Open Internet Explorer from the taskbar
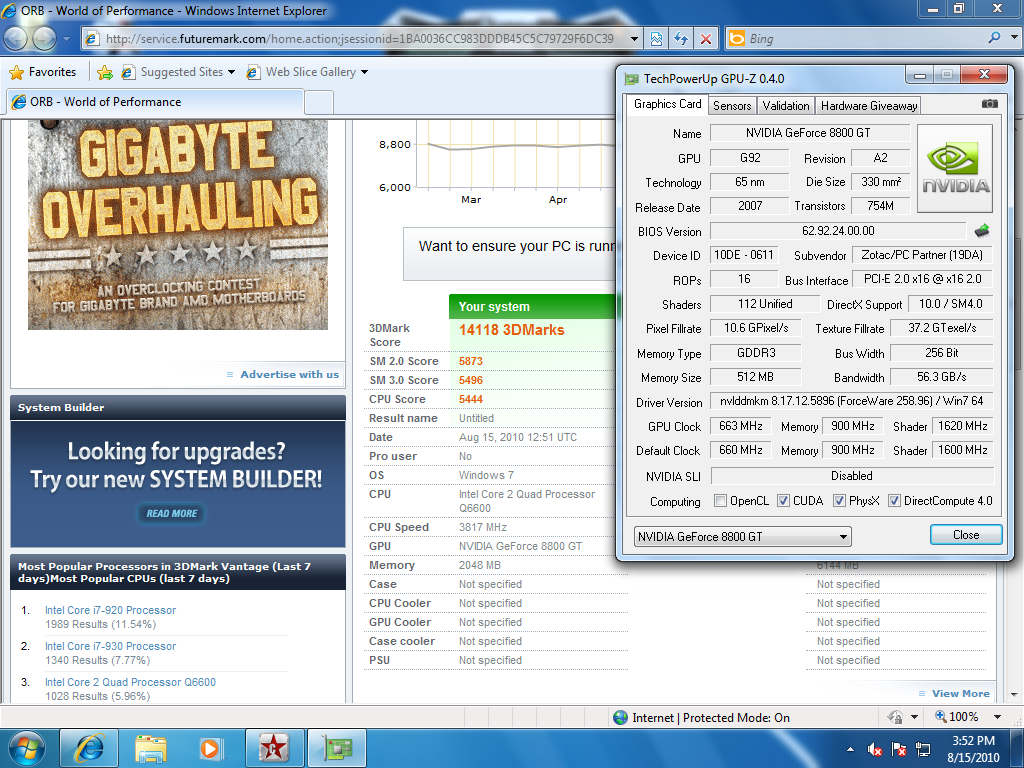Image resolution: width=1024 pixels, height=768 pixels. pyautogui.click(x=89, y=748)
